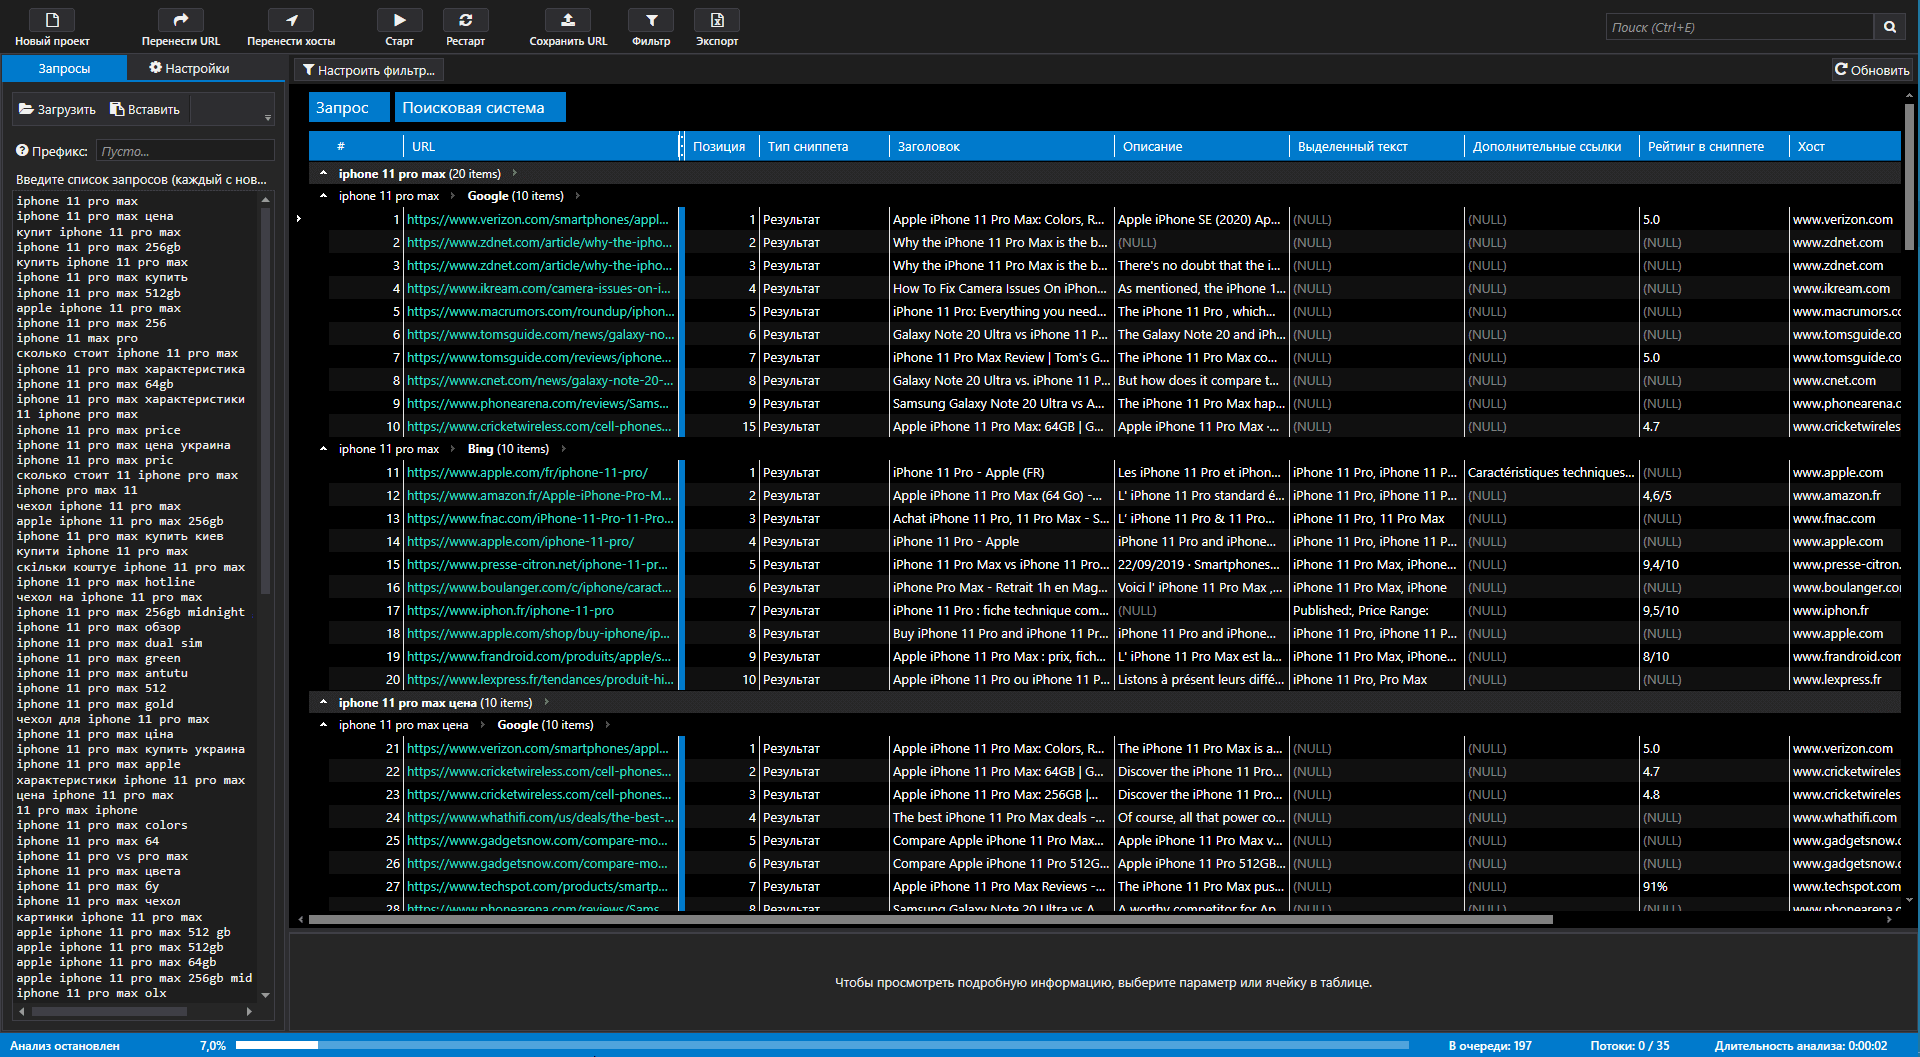
Task: Select 'купит iphone 11 pro max' query line
Action: click(98, 231)
